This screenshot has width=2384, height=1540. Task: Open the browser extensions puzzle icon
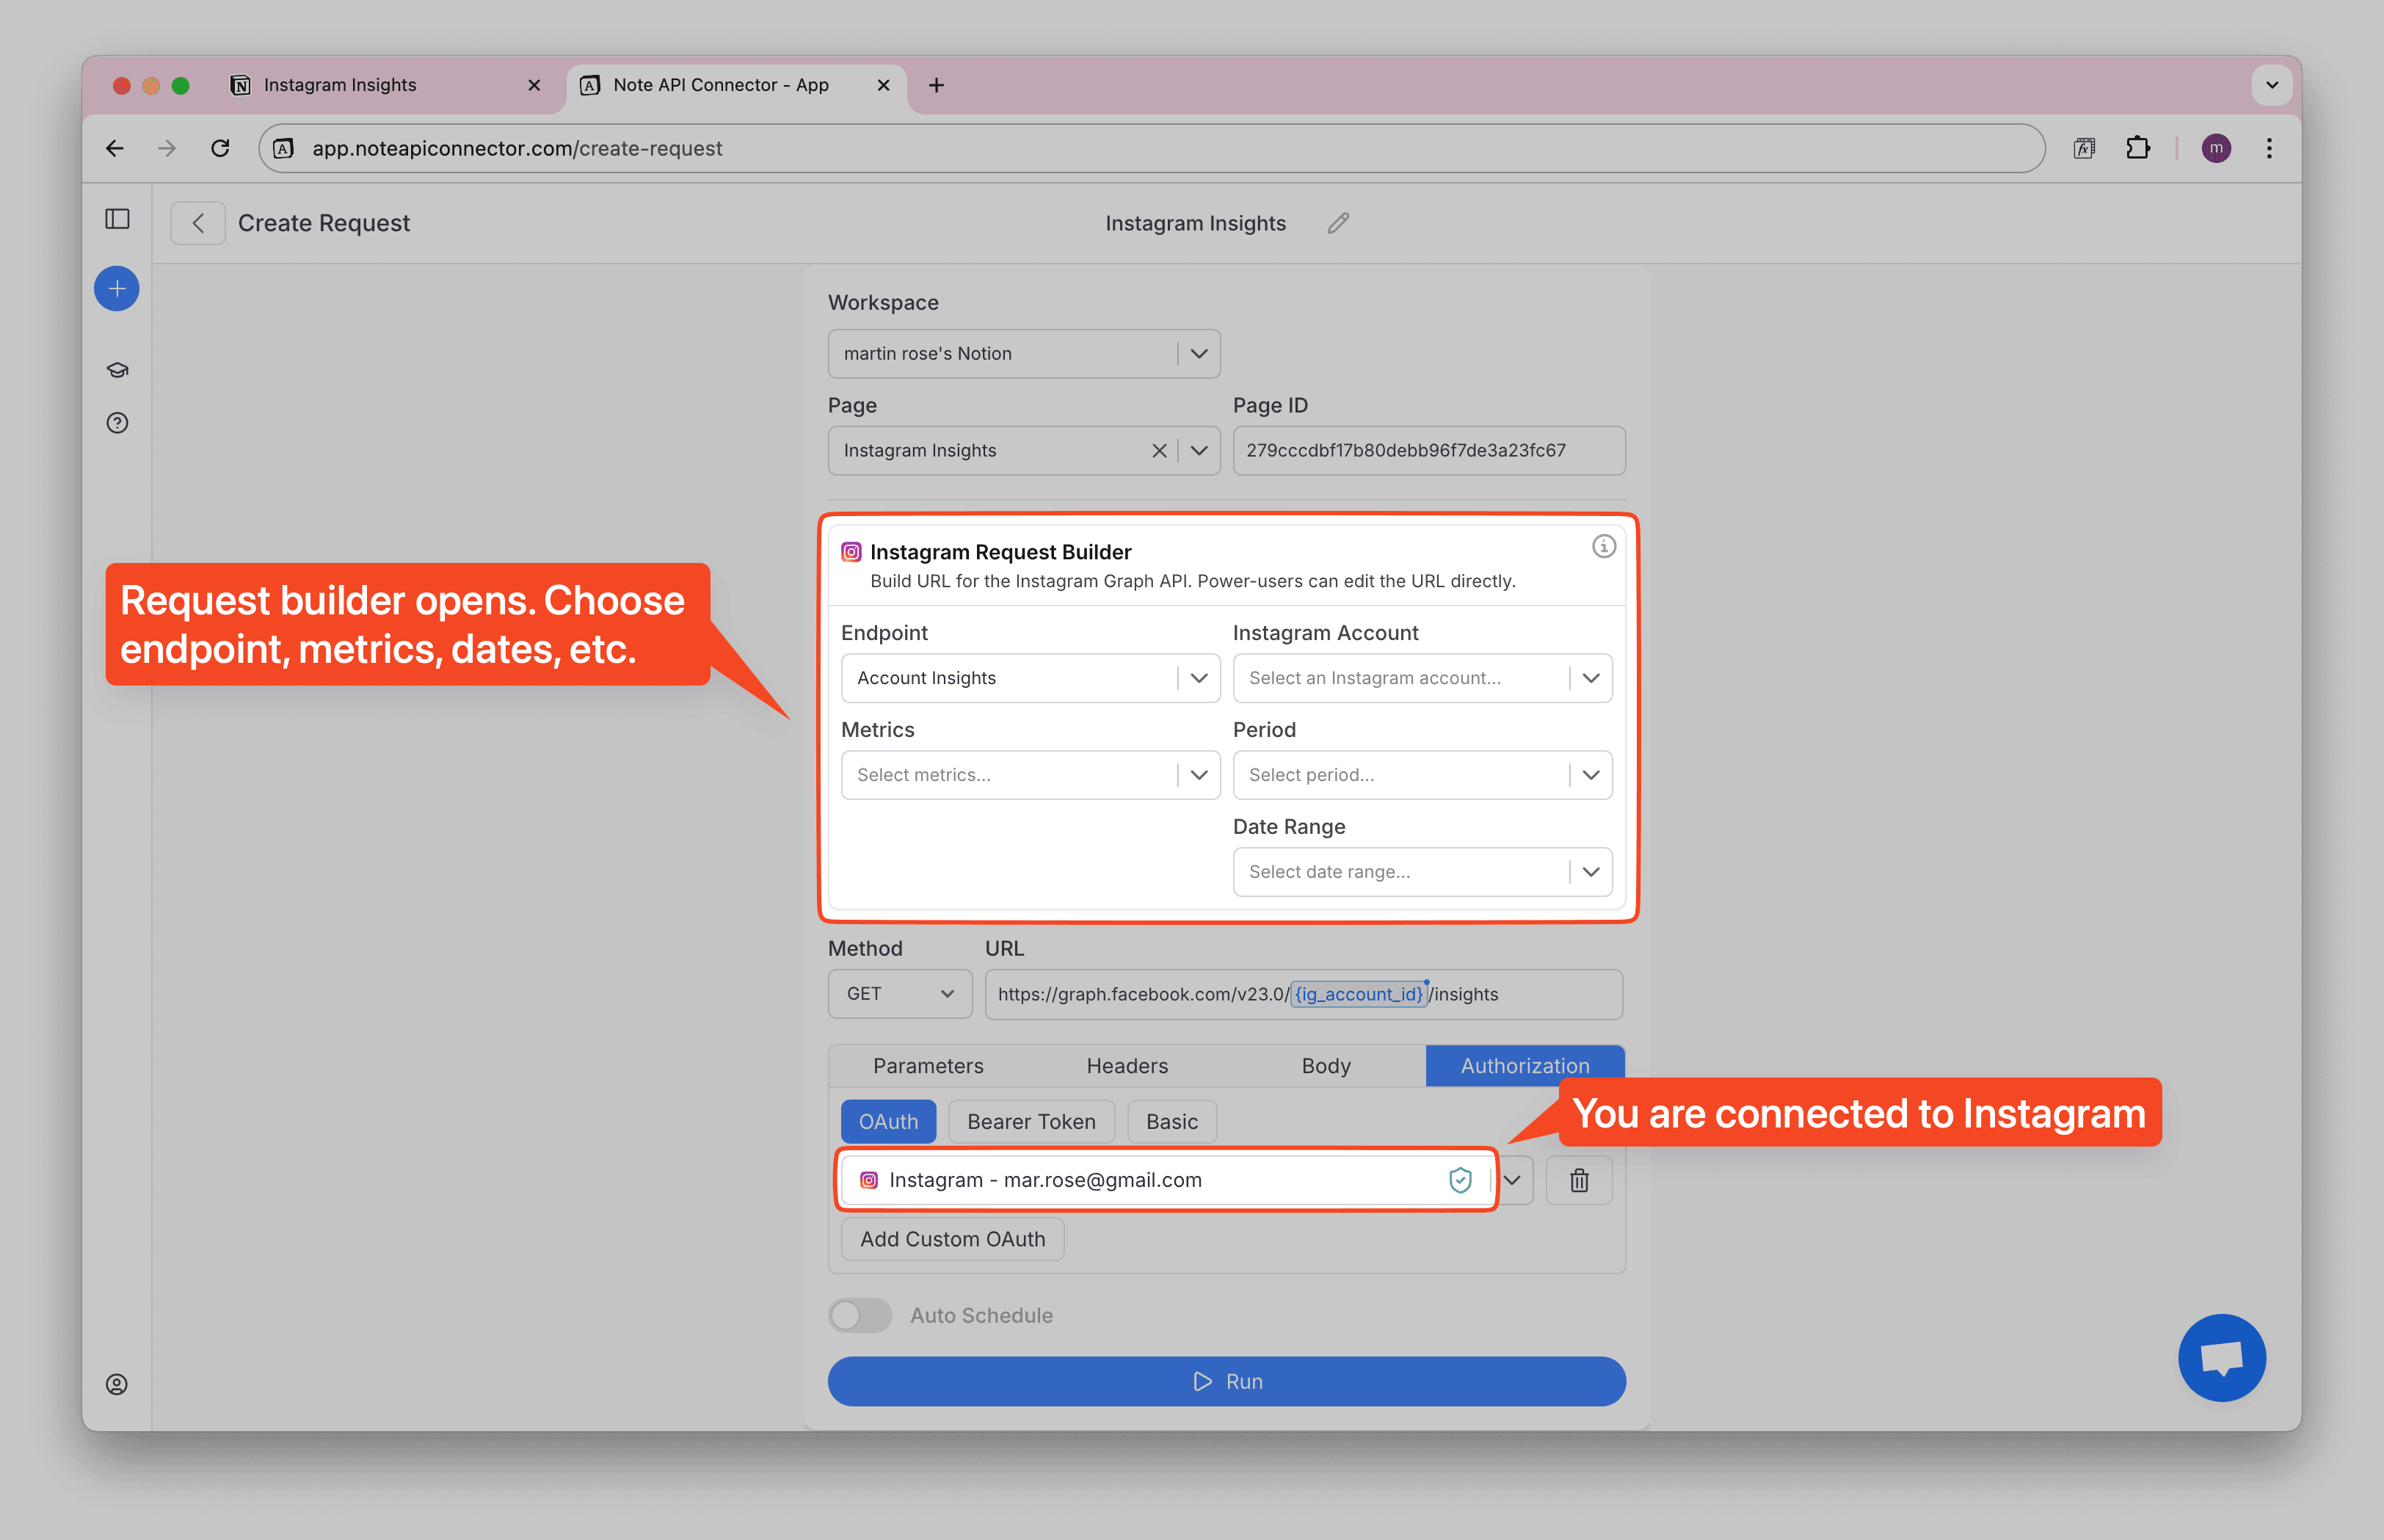coord(2137,148)
